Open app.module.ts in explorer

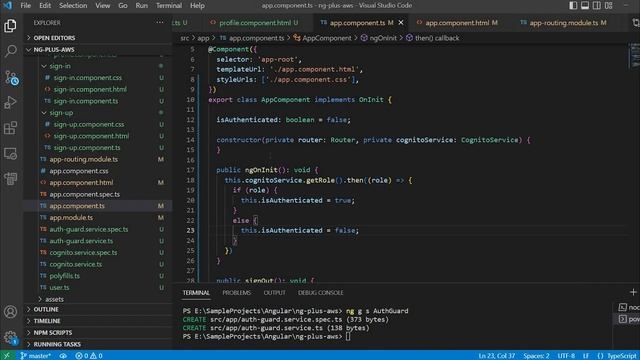pyautogui.click(x=98, y=218)
